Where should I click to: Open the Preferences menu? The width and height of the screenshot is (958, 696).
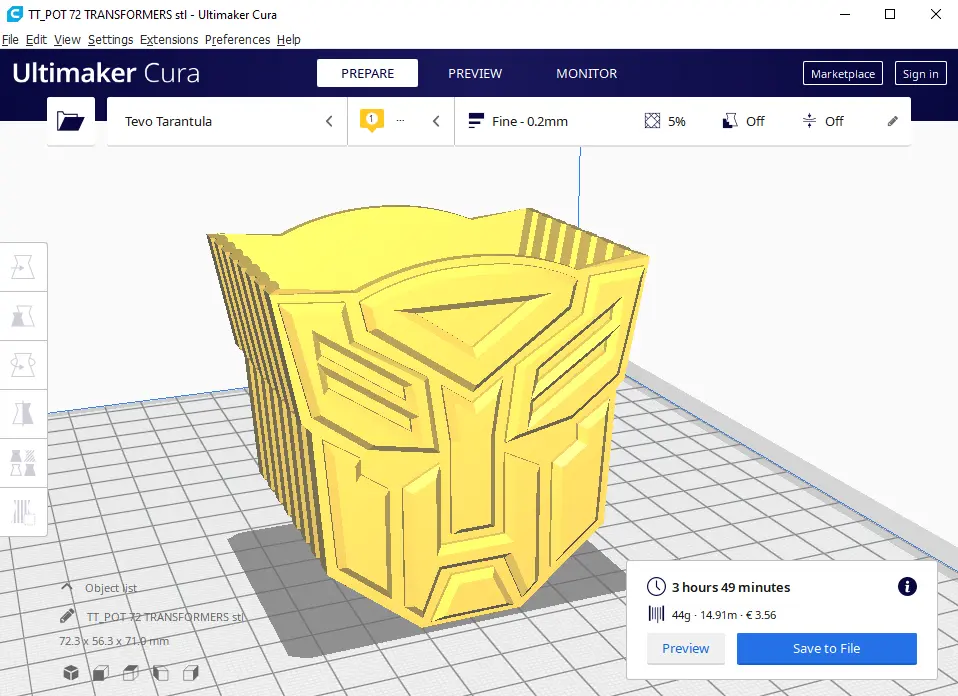click(238, 40)
